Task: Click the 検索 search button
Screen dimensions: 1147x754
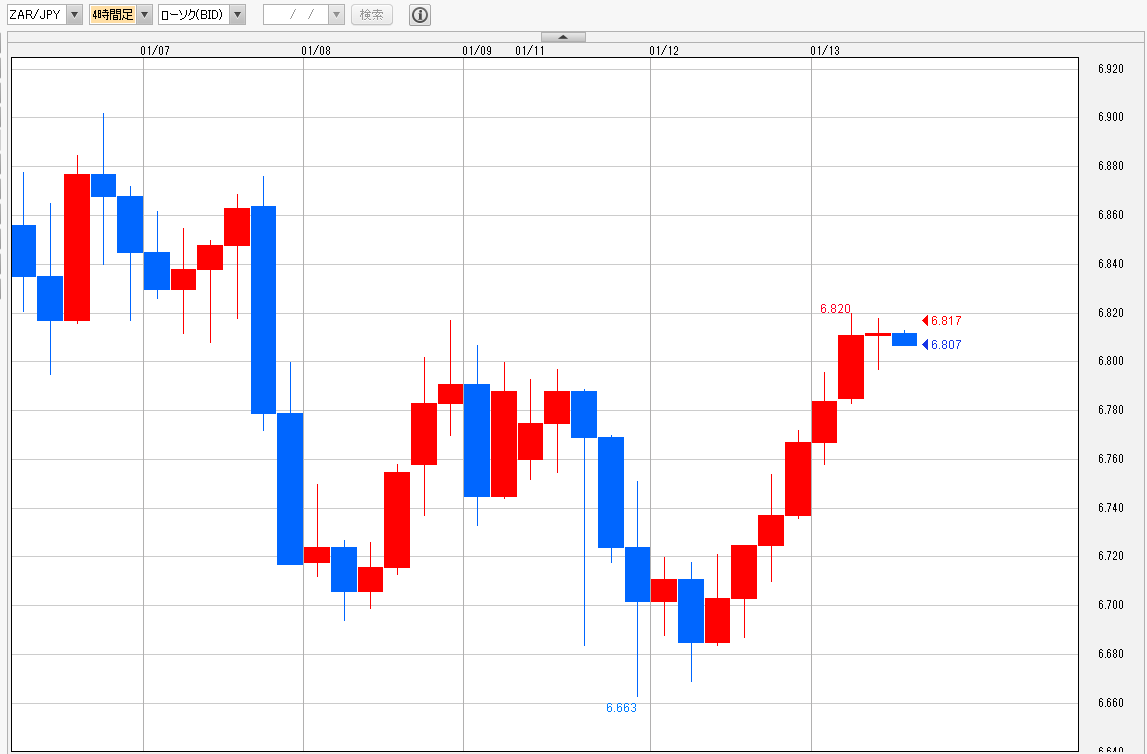Action: tap(372, 15)
